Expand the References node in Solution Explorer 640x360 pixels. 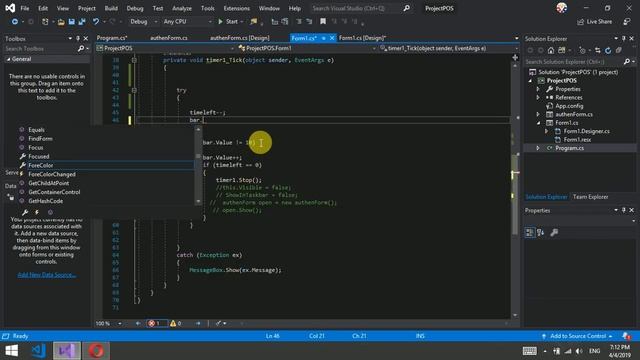pyautogui.click(x=538, y=98)
